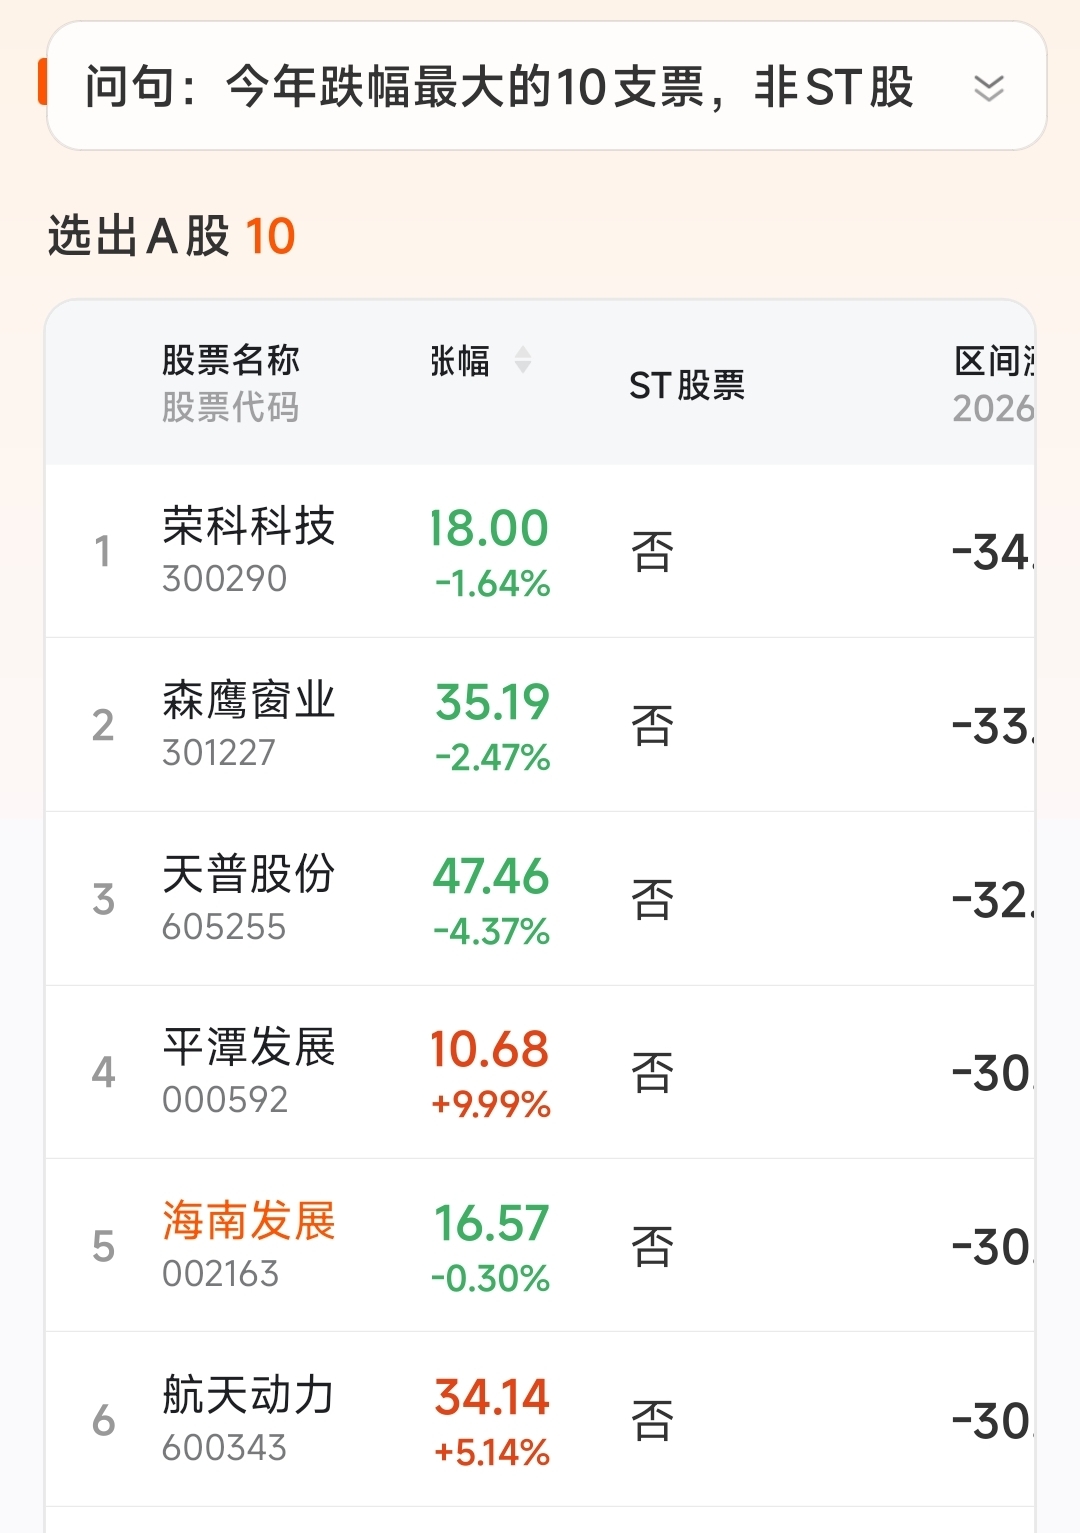Image resolution: width=1080 pixels, height=1533 pixels.
Task: Tap the highlighted 海南发展 stock name
Action: (x=249, y=1221)
